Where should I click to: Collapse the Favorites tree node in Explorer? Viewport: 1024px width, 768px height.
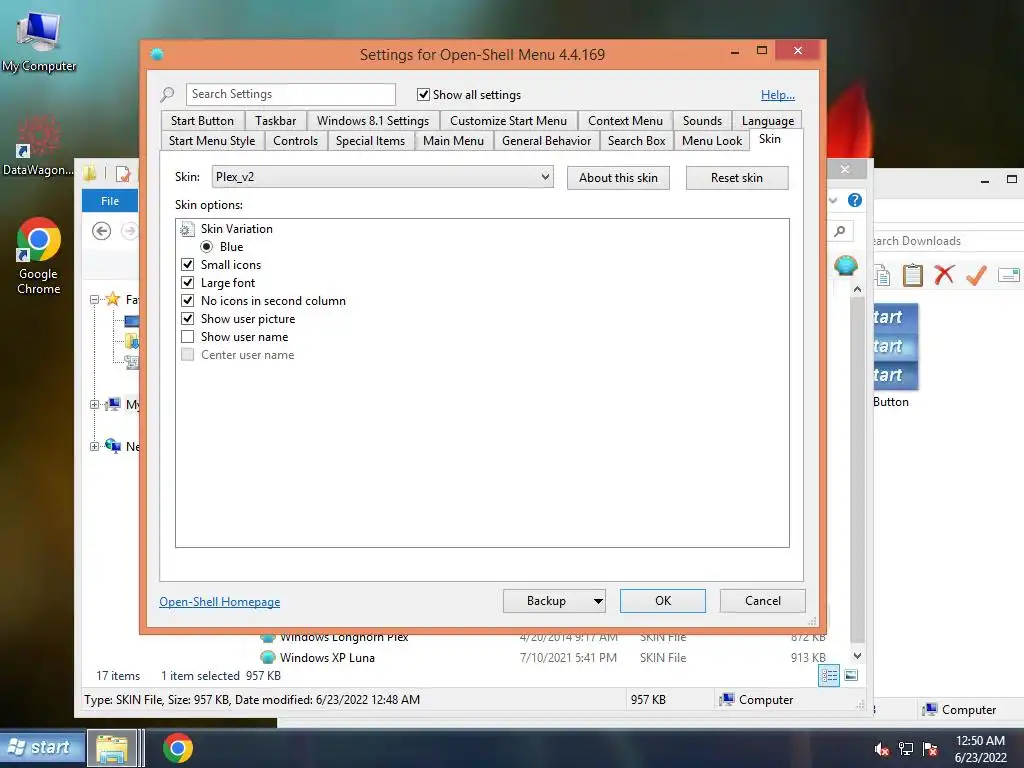(x=94, y=300)
